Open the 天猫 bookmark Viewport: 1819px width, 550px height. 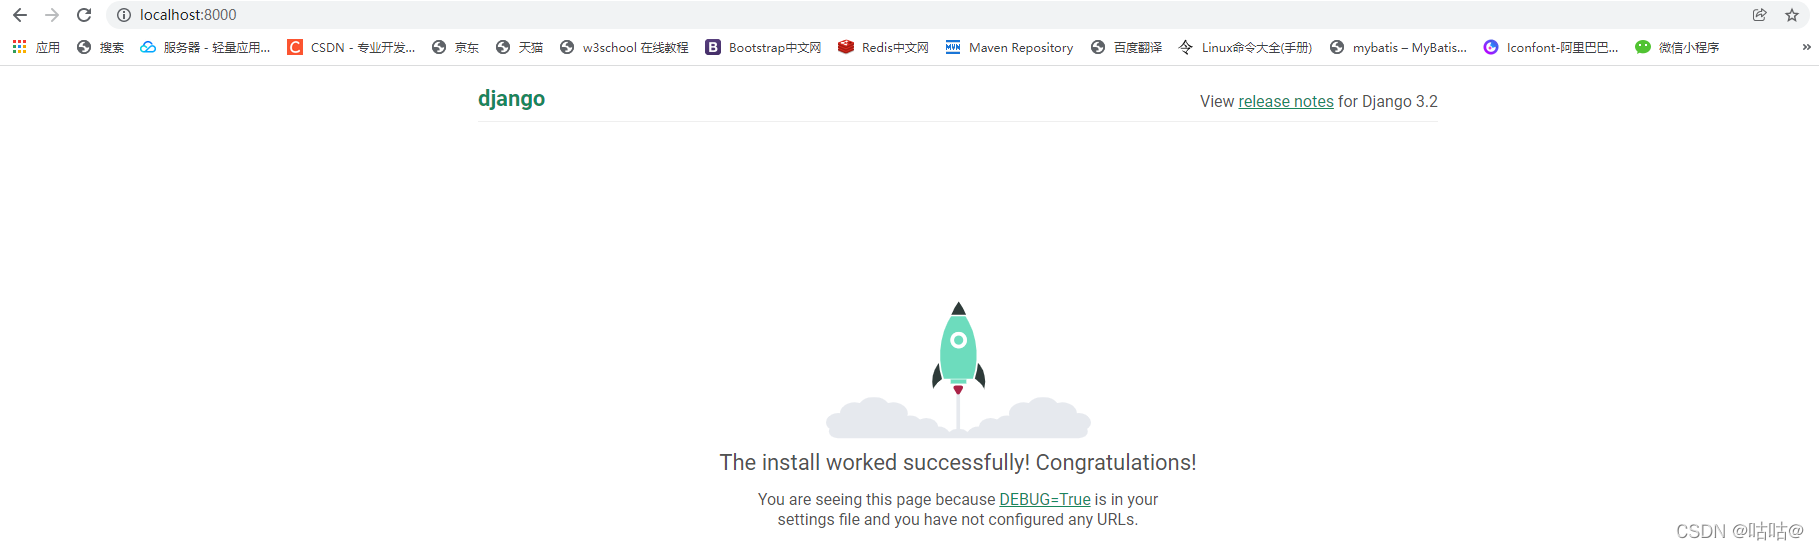pos(519,47)
